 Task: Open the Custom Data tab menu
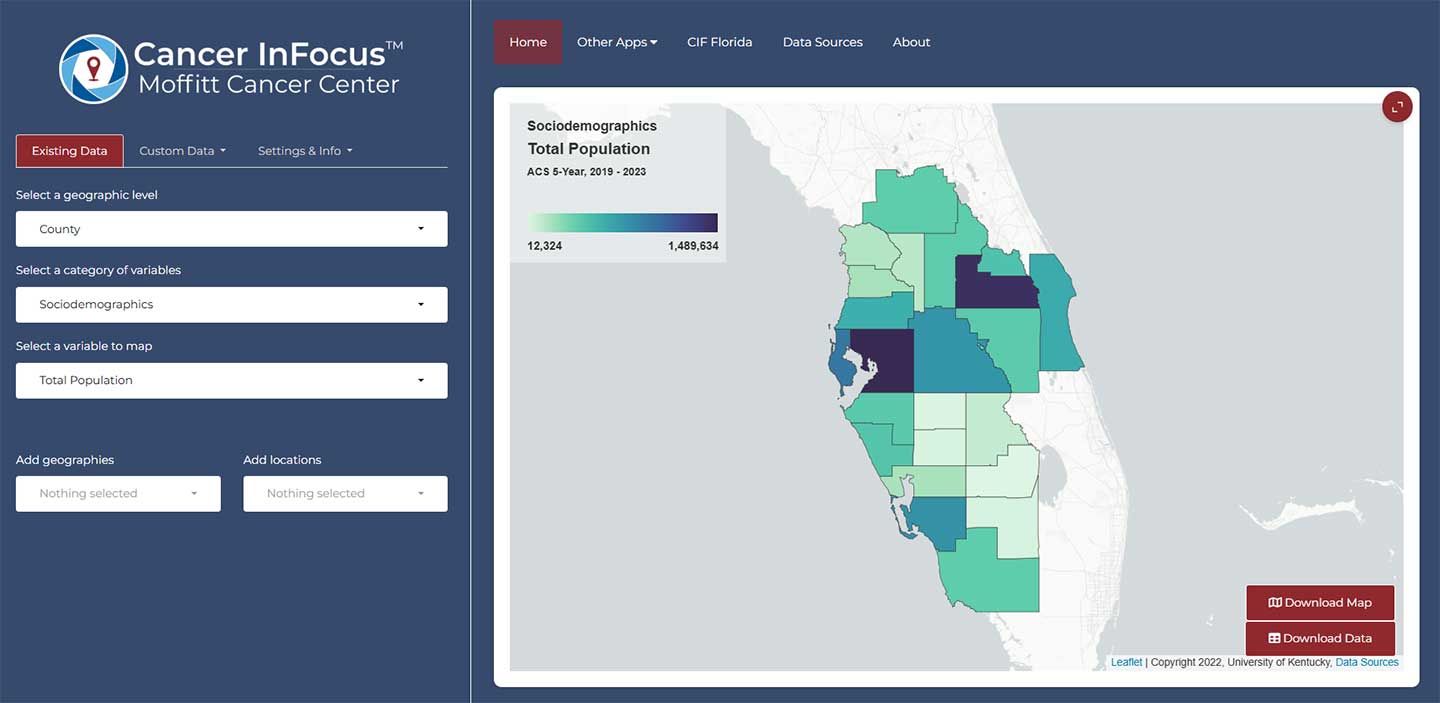[x=182, y=151]
